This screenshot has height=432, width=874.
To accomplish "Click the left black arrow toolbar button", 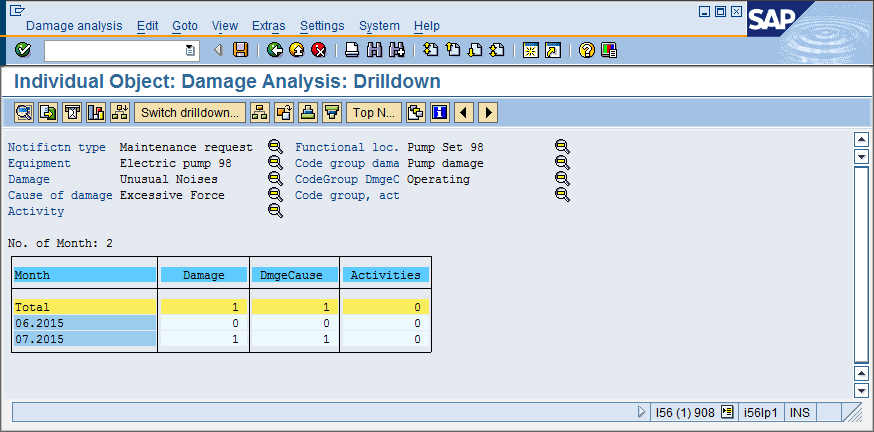I will pos(464,113).
